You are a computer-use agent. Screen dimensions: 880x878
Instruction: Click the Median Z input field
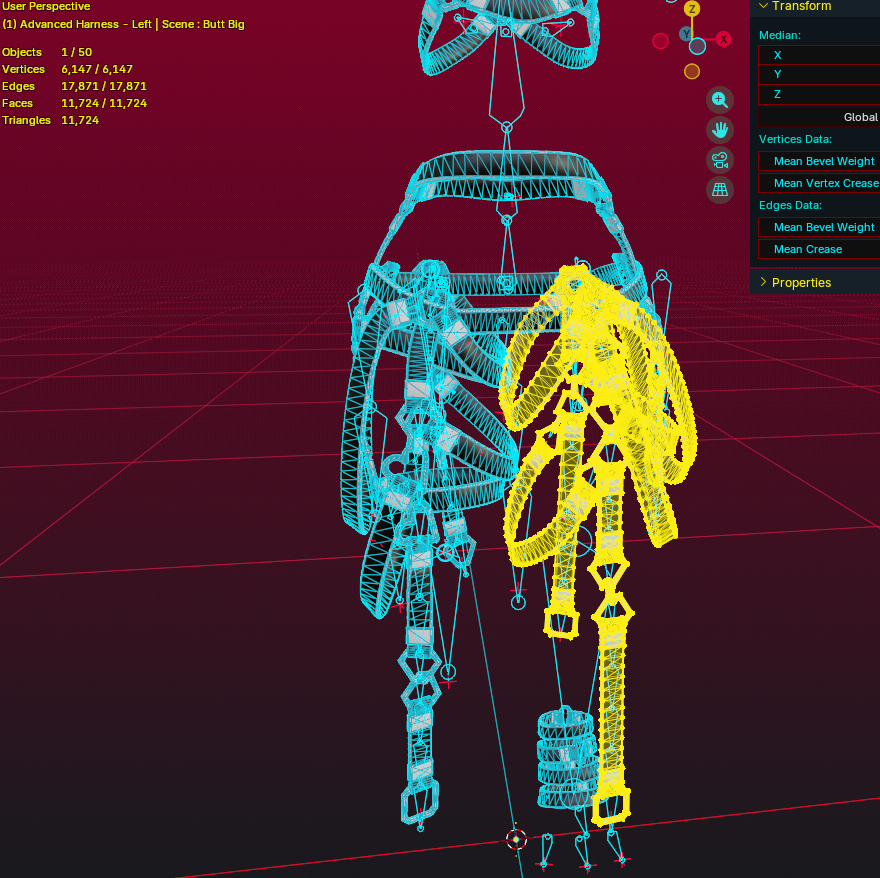click(x=819, y=94)
